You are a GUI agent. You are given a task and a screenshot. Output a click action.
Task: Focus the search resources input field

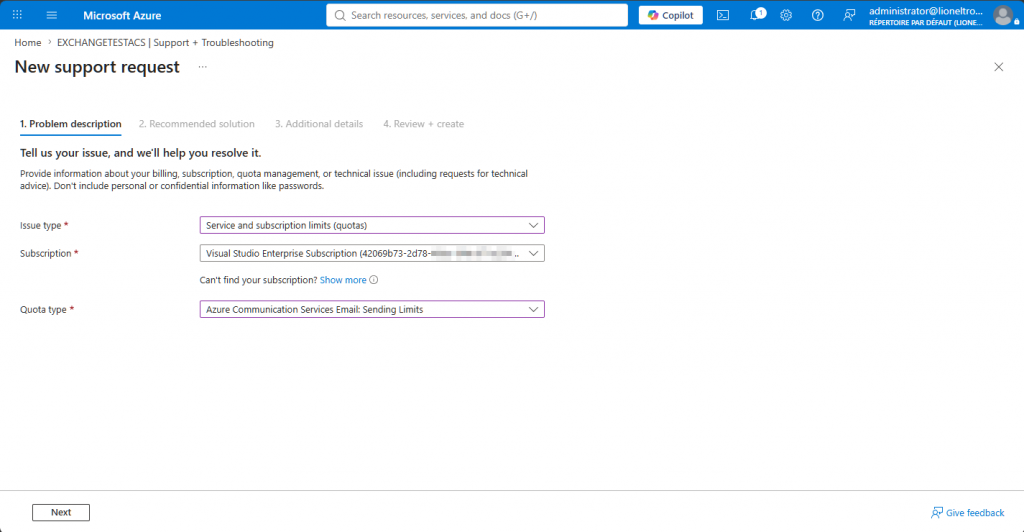[477, 15]
